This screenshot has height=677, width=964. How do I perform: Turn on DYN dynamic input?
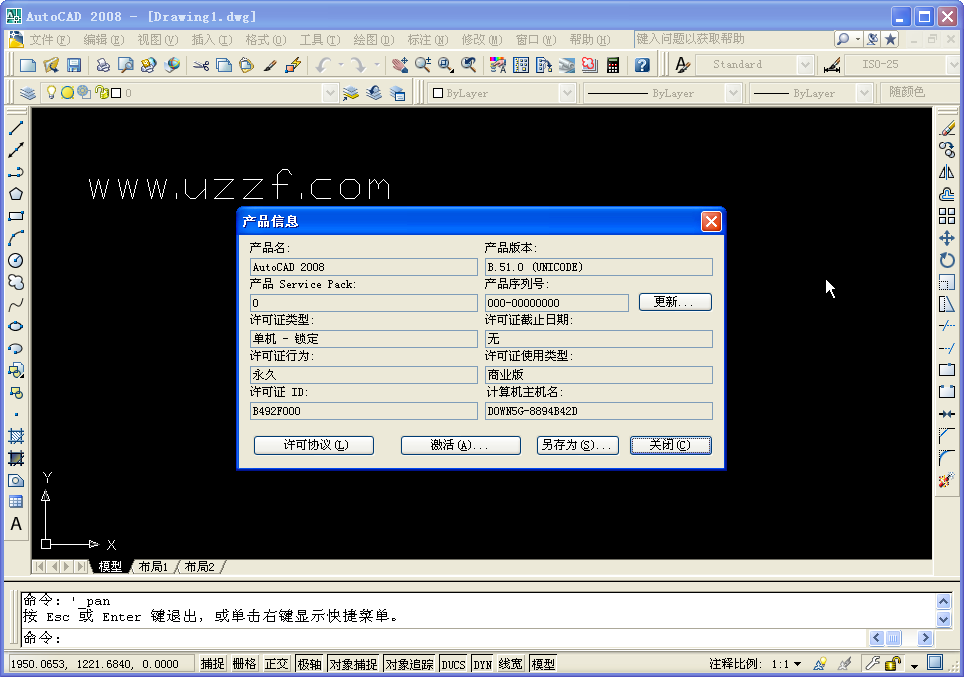(482, 662)
